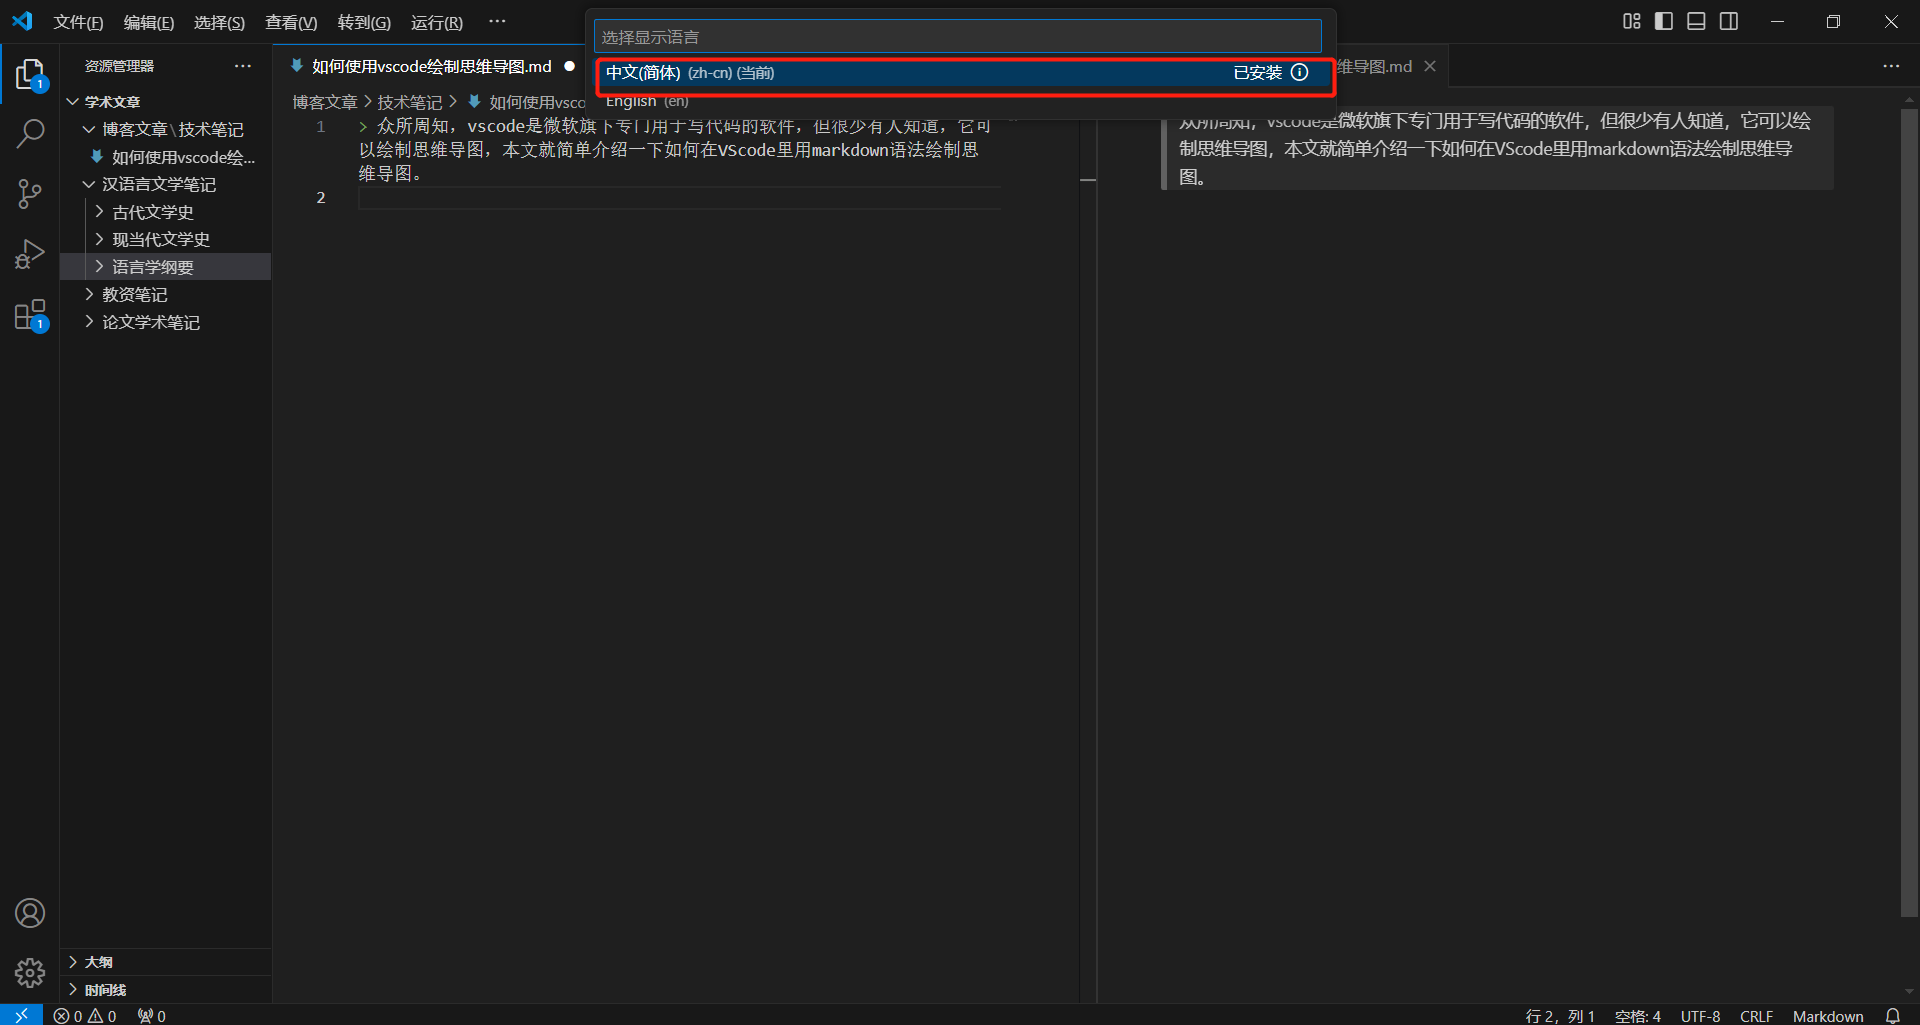Click the customize layout icon
The image size is (1920, 1025).
pyautogui.click(x=1631, y=21)
